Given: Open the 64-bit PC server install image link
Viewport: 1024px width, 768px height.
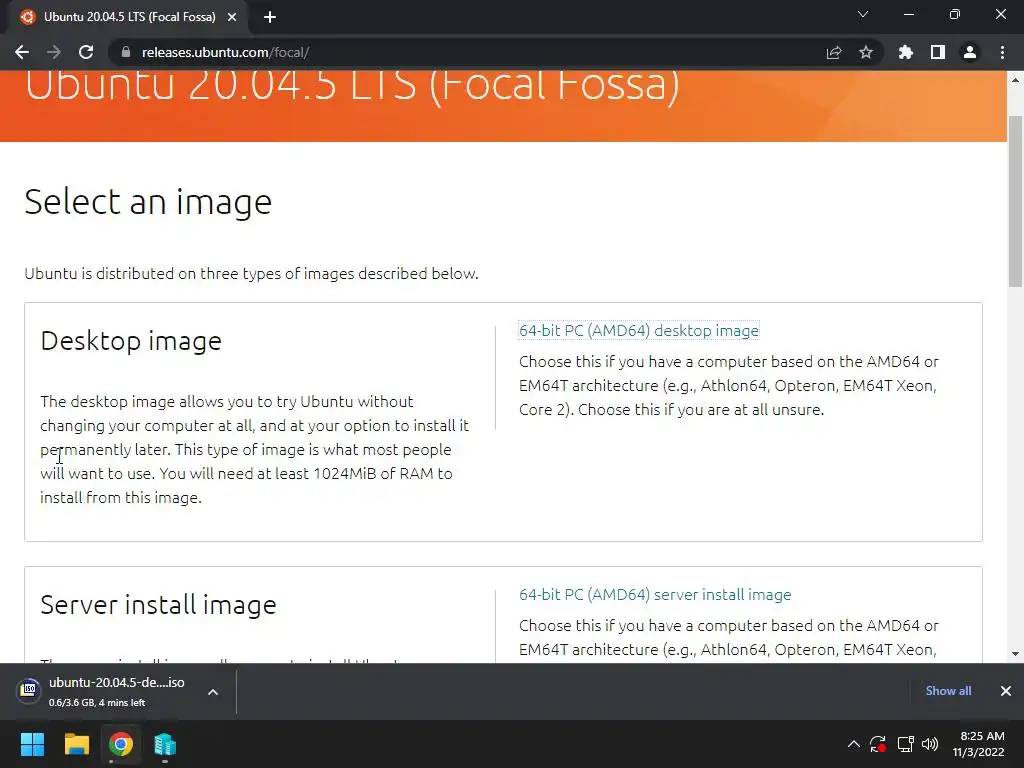Looking at the screenshot, I should 655,594.
